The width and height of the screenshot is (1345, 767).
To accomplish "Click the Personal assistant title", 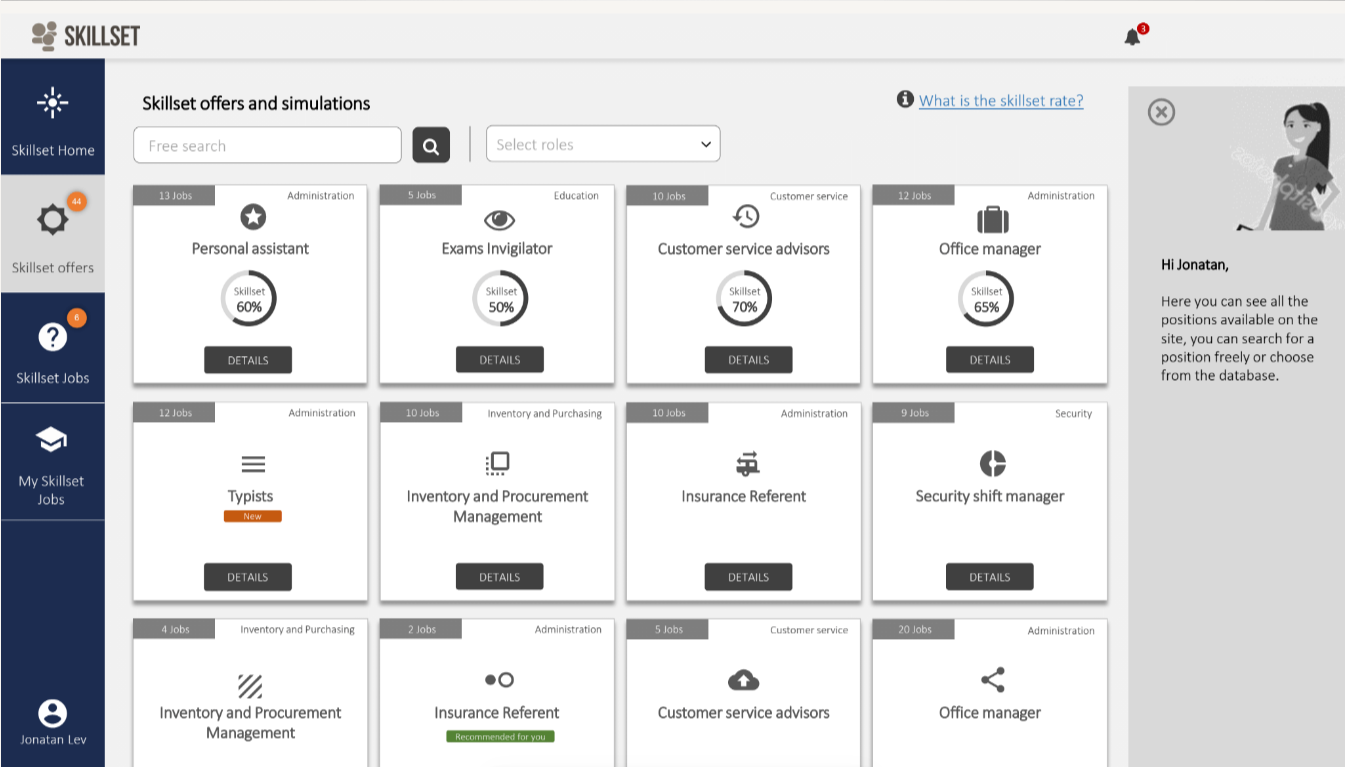I will tap(250, 248).
